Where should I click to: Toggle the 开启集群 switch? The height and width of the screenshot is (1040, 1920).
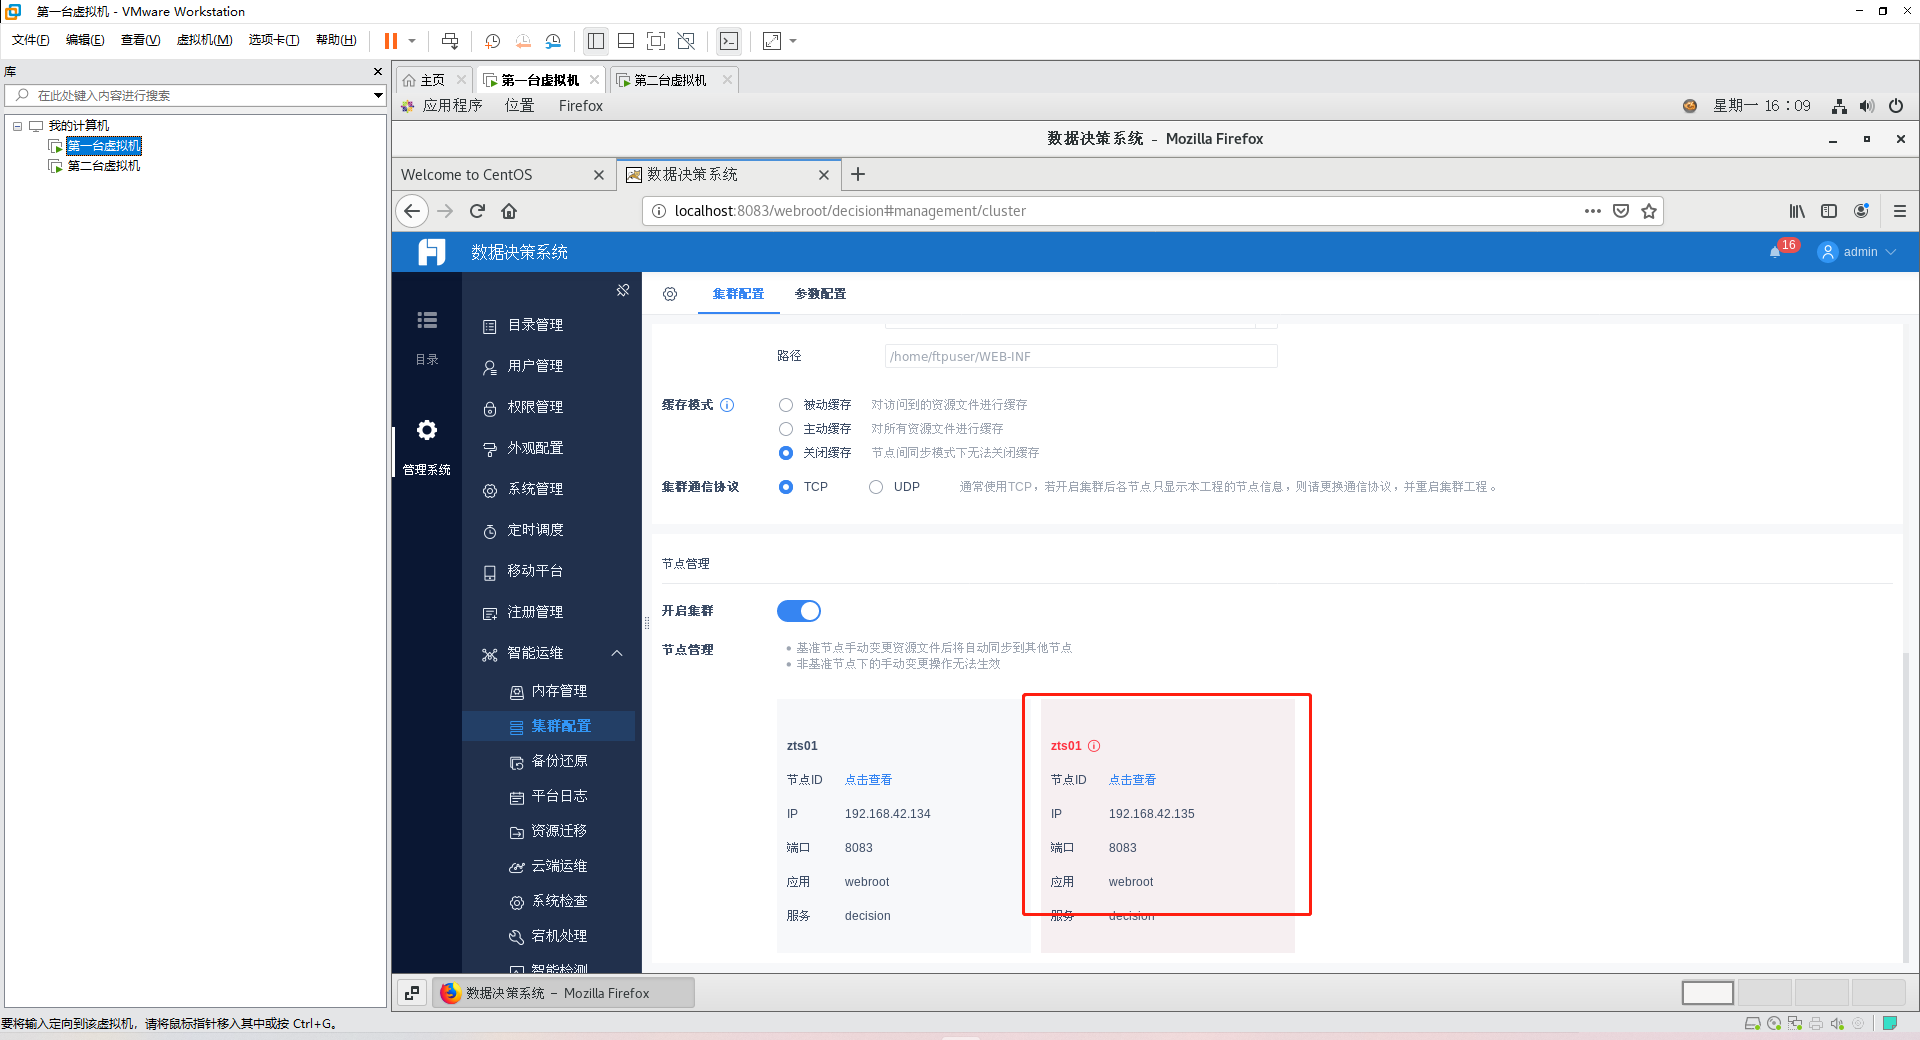799,611
